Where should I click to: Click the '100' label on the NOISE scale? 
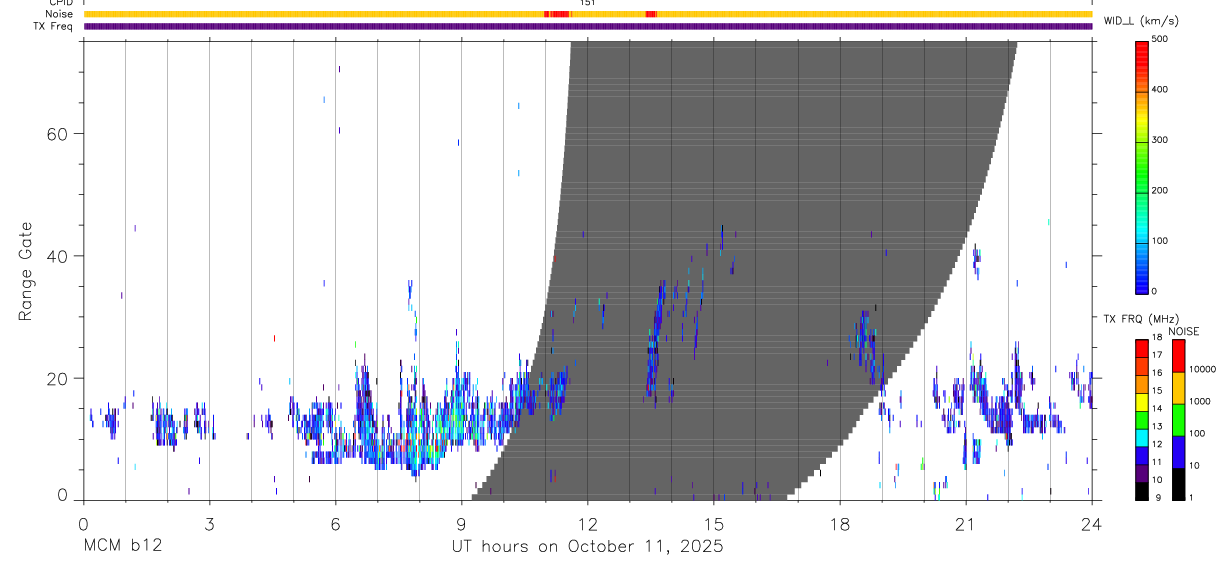coord(1198,433)
